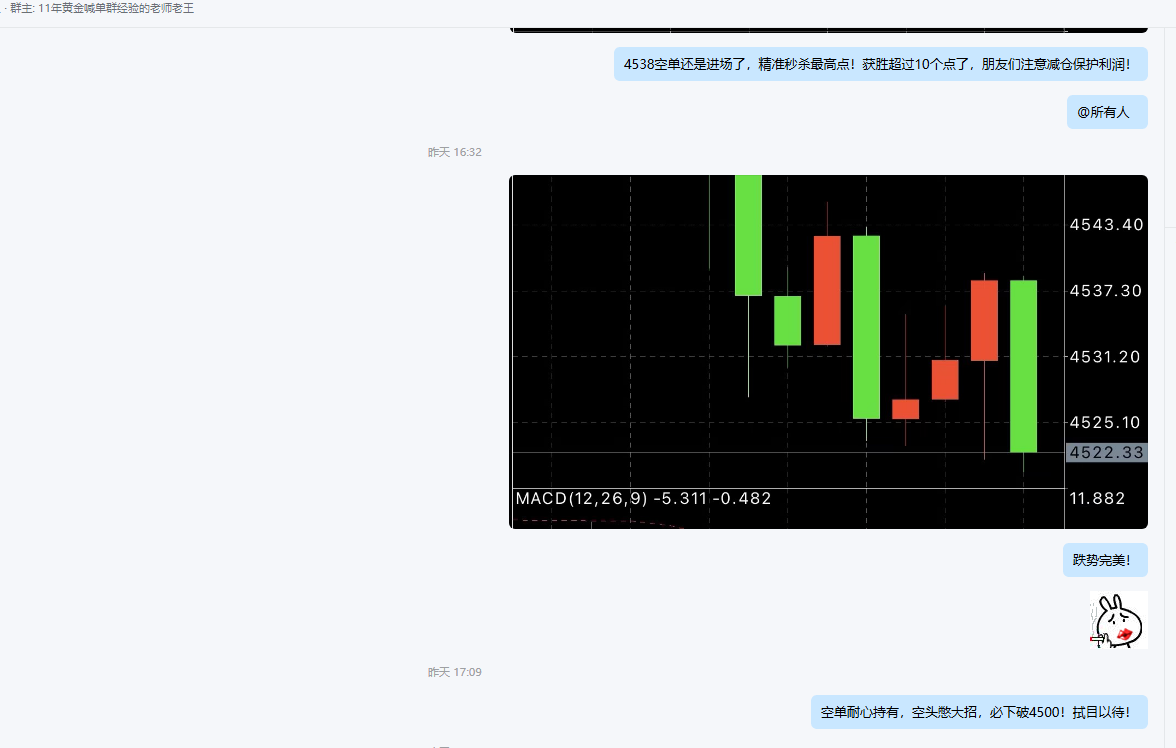The height and width of the screenshot is (748, 1176).
Task: Click the @所有人 mention bubble
Action: click(x=1107, y=112)
